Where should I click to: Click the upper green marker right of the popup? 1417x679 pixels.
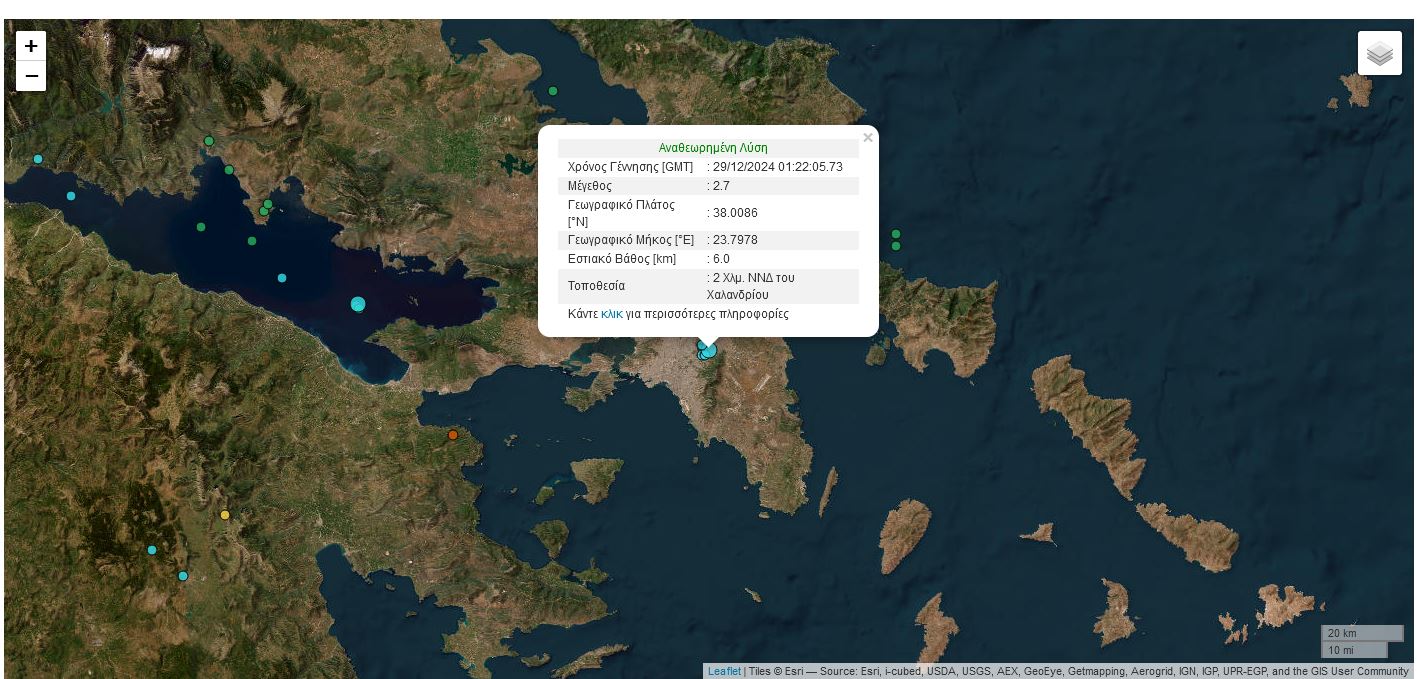click(896, 234)
